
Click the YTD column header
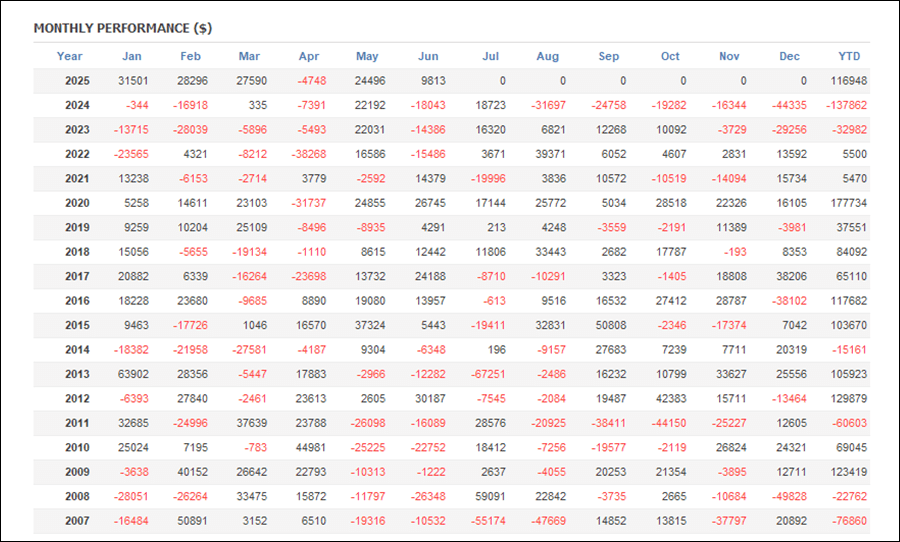(849, 56)
